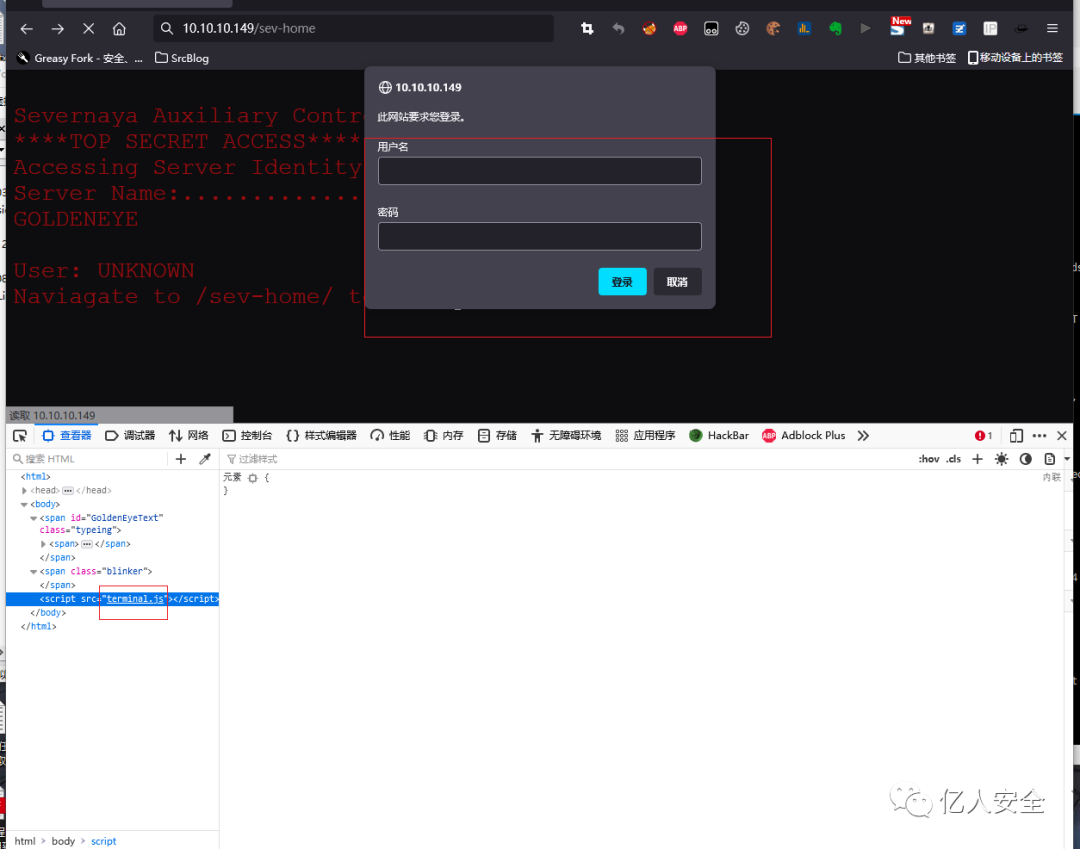Add a new style rule with plus
Screen dimensions: 1080x849
click(977, 459)
